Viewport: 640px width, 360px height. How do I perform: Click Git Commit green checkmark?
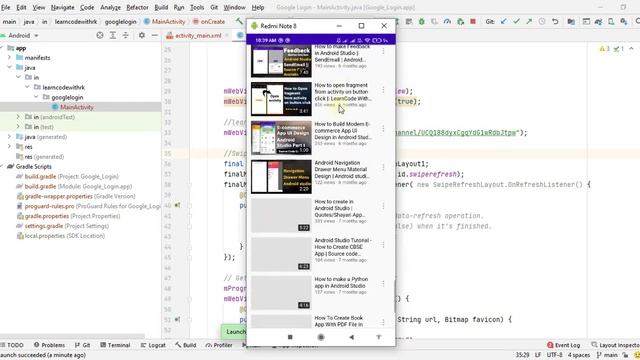point(516,21)
